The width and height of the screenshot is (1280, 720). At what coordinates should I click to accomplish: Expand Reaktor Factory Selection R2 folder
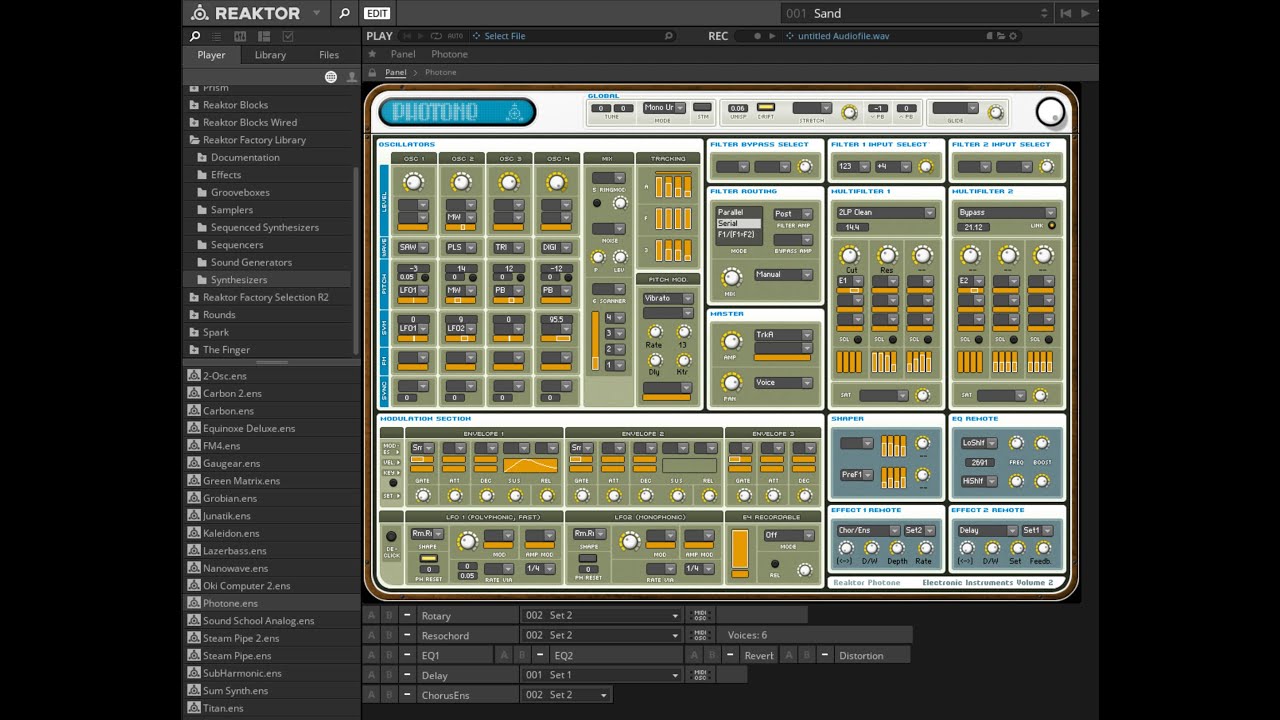click(x=194, y=297)
